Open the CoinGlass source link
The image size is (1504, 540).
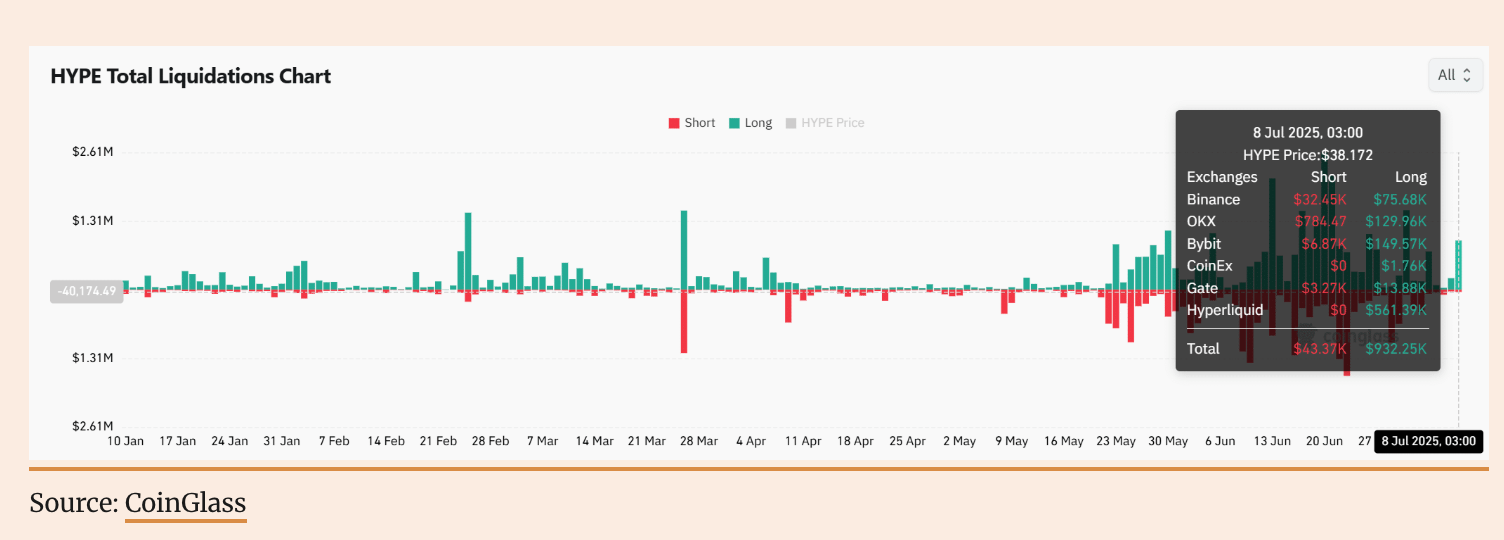pyautogui.click(x=185, y=503)
